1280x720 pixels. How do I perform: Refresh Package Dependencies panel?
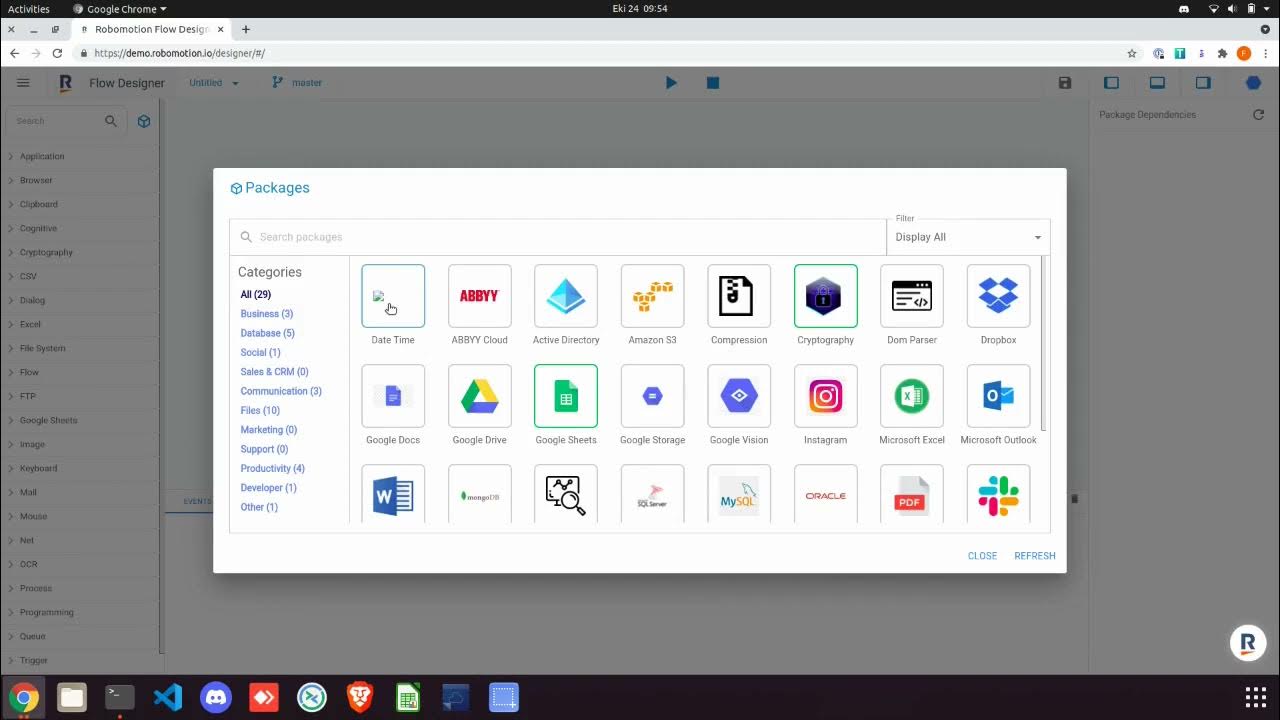(1258, 115)
